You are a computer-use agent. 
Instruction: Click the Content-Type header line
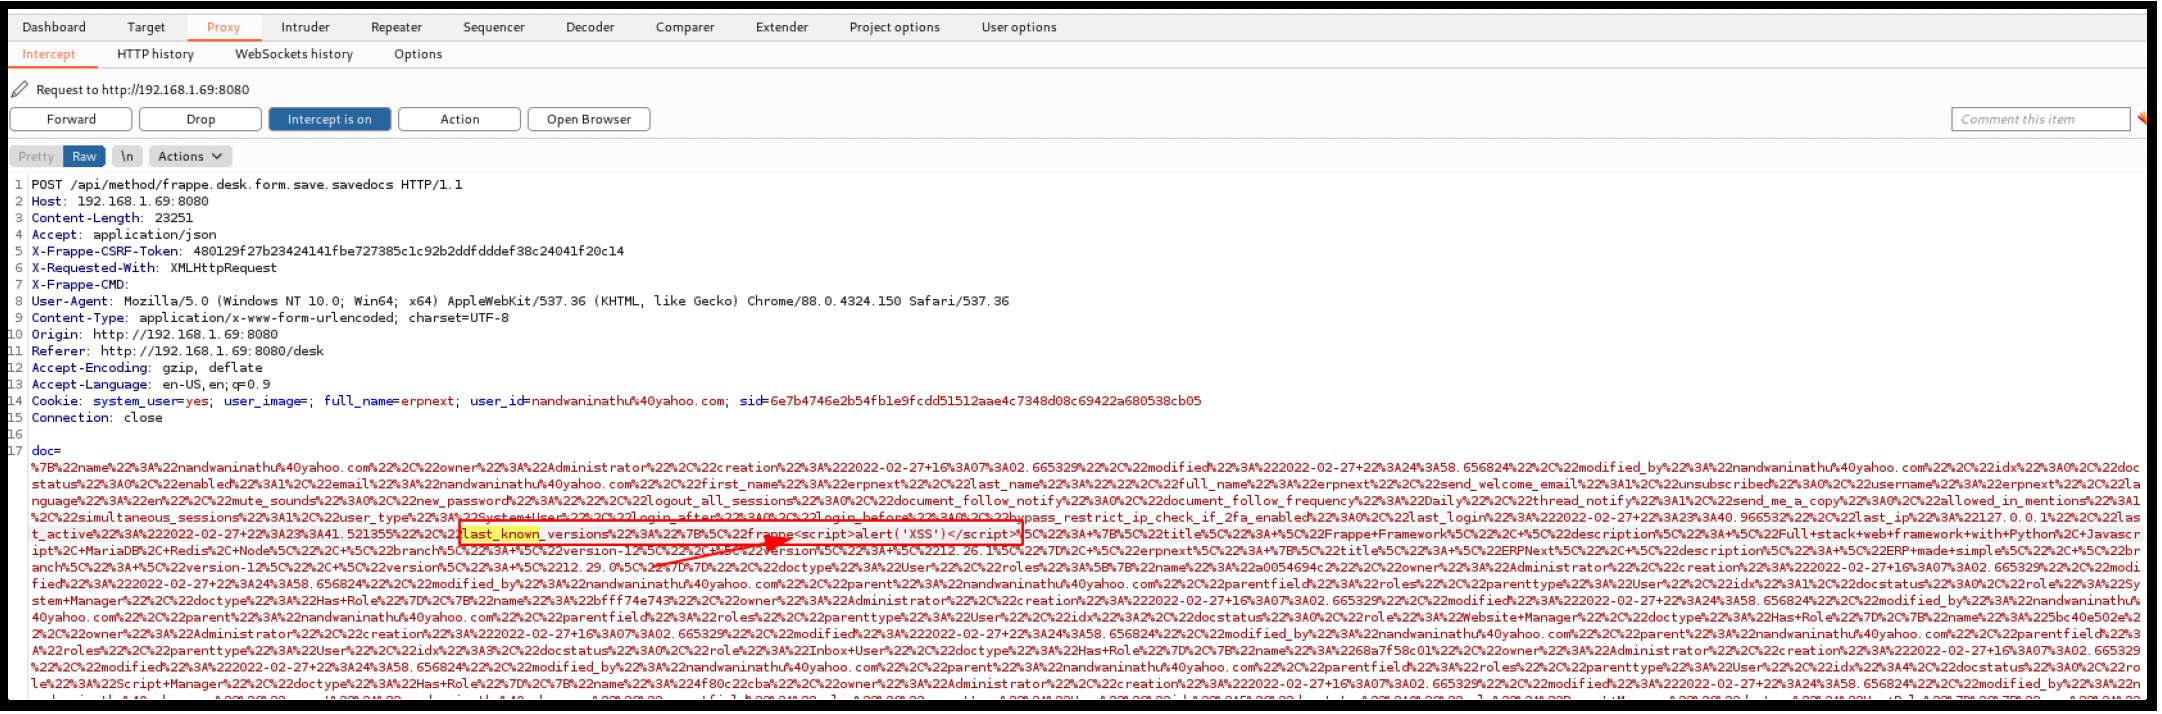270,318
